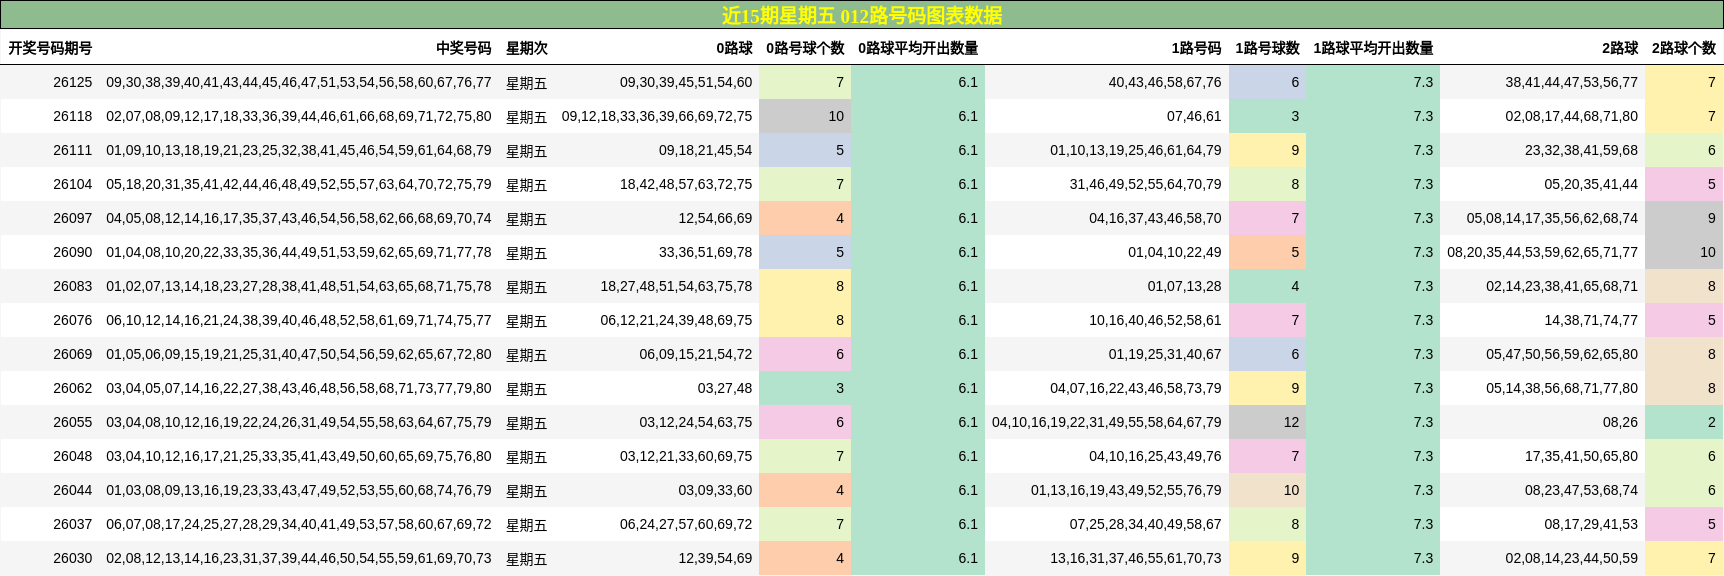
Task: Click 2路球 cell 08,20,35,44,53,59,62,65,71,77
Action: tap(1543, 252)
